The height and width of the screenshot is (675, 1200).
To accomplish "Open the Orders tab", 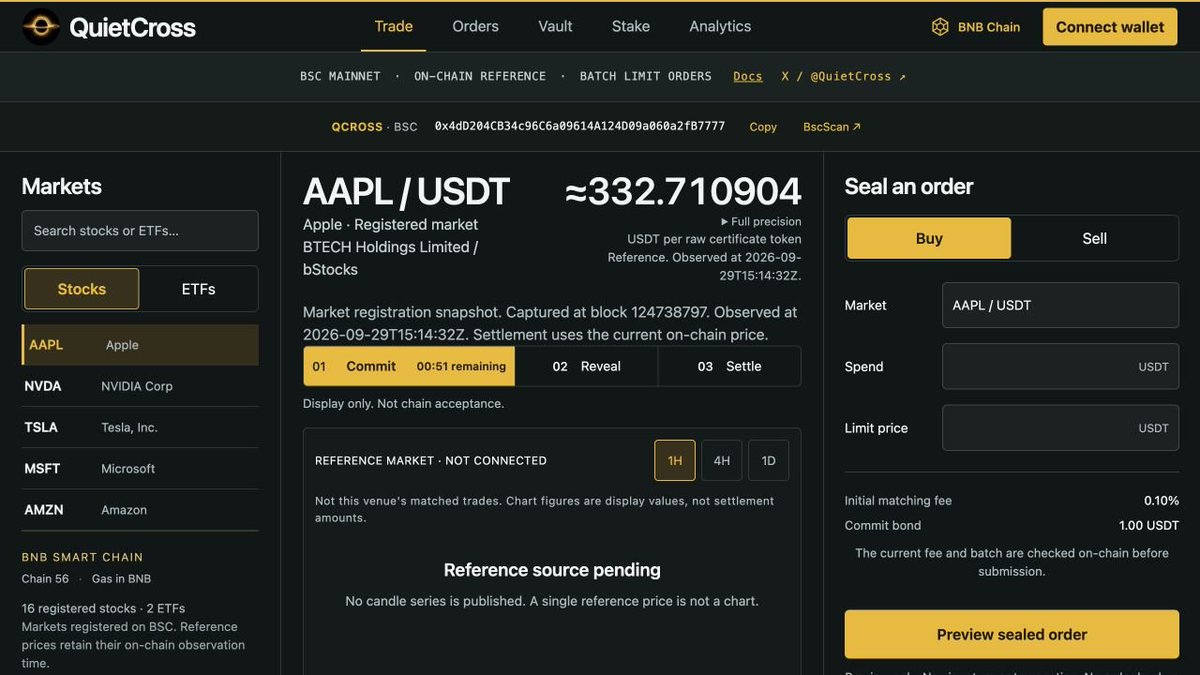I will point(475,26).
